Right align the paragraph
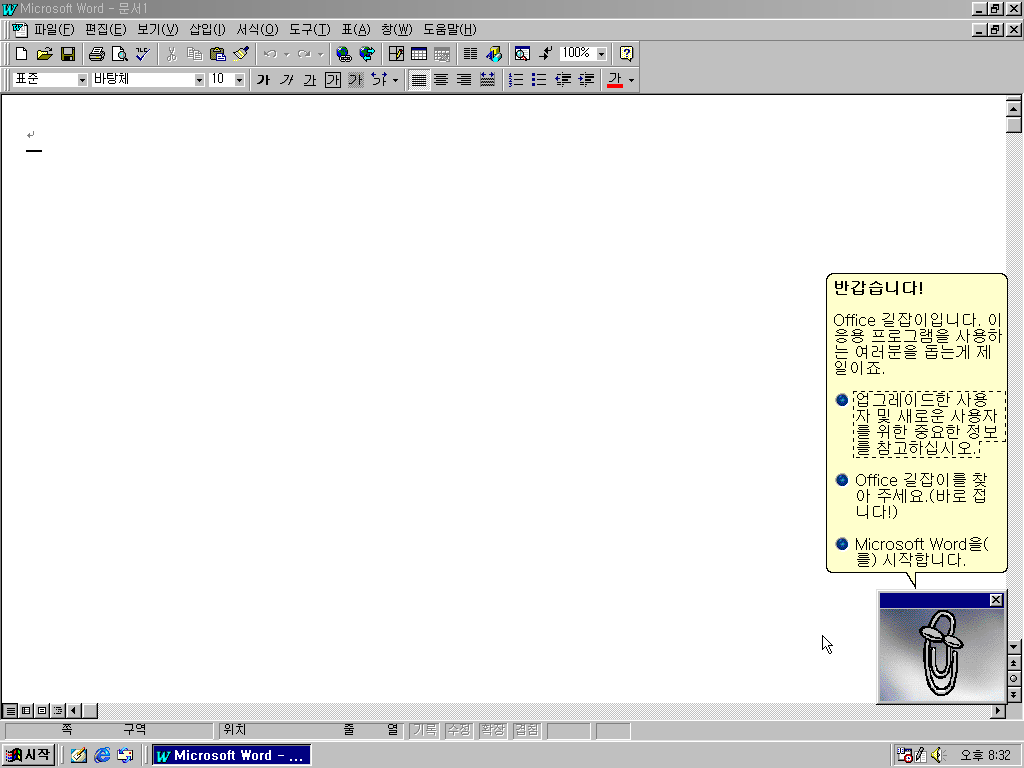Image resolution: width=1024 pixels, height=768 pixels. pos(464,80)
